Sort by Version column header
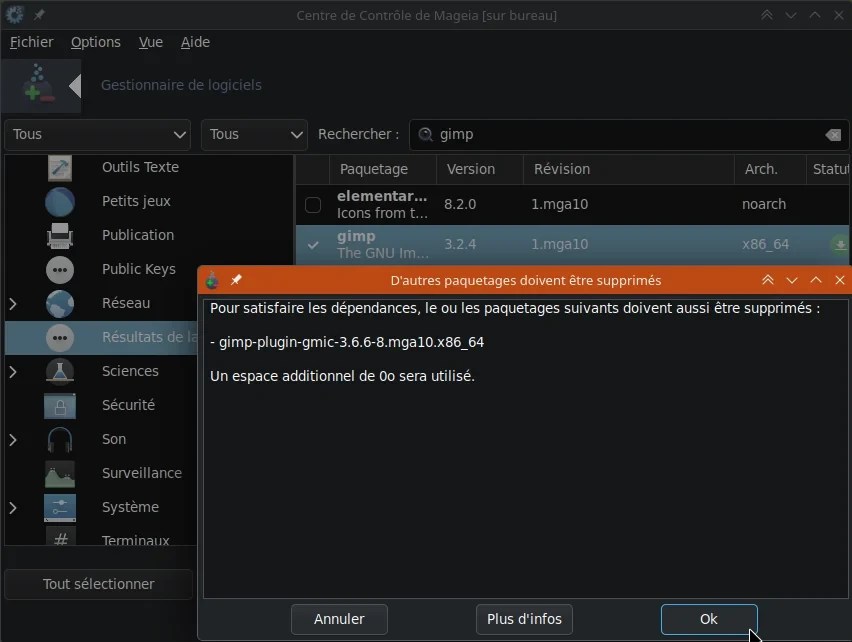 pos(480,169)
